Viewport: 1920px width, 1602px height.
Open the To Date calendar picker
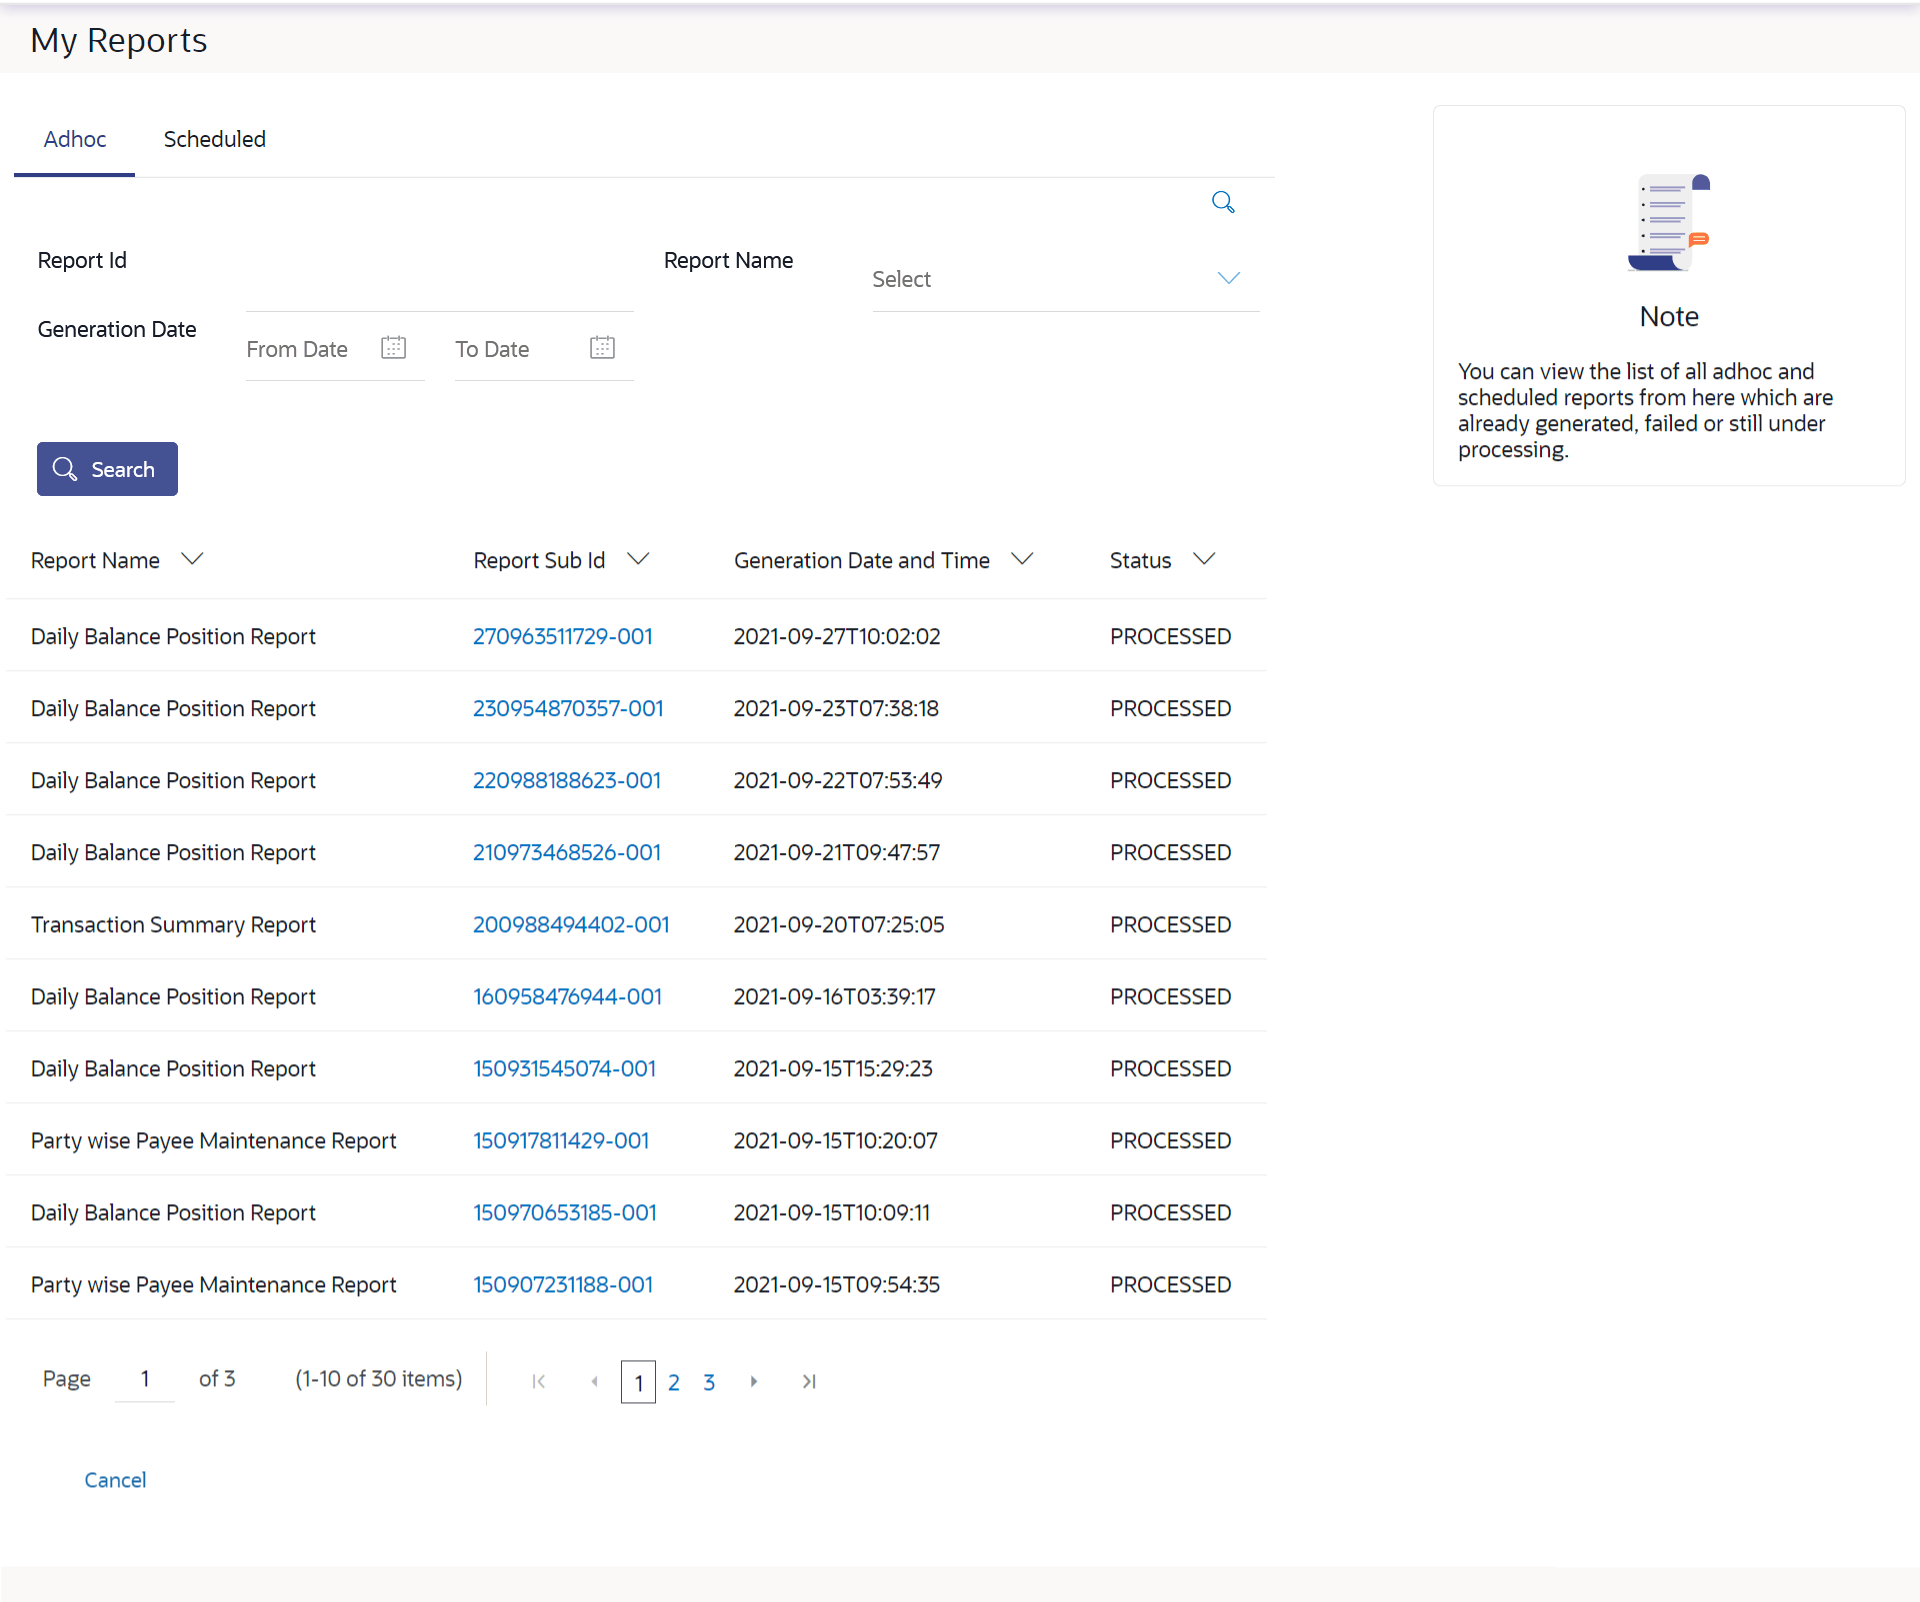602,348
